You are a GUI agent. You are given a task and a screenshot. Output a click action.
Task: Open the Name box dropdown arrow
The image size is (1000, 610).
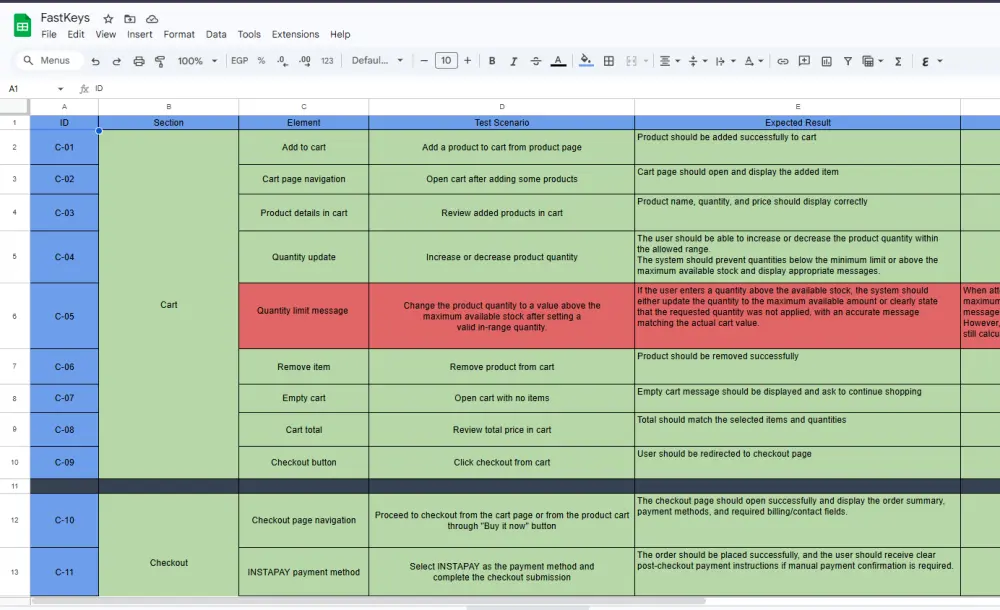coord(61,89)
